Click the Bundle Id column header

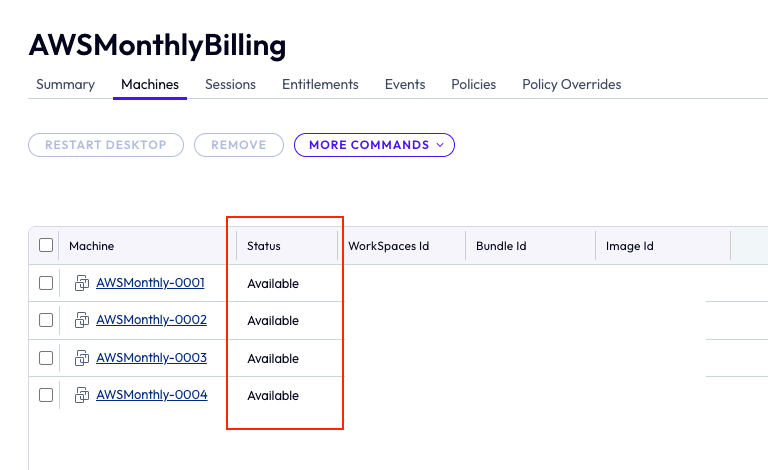pyautogui.click(x=501, y=246)
